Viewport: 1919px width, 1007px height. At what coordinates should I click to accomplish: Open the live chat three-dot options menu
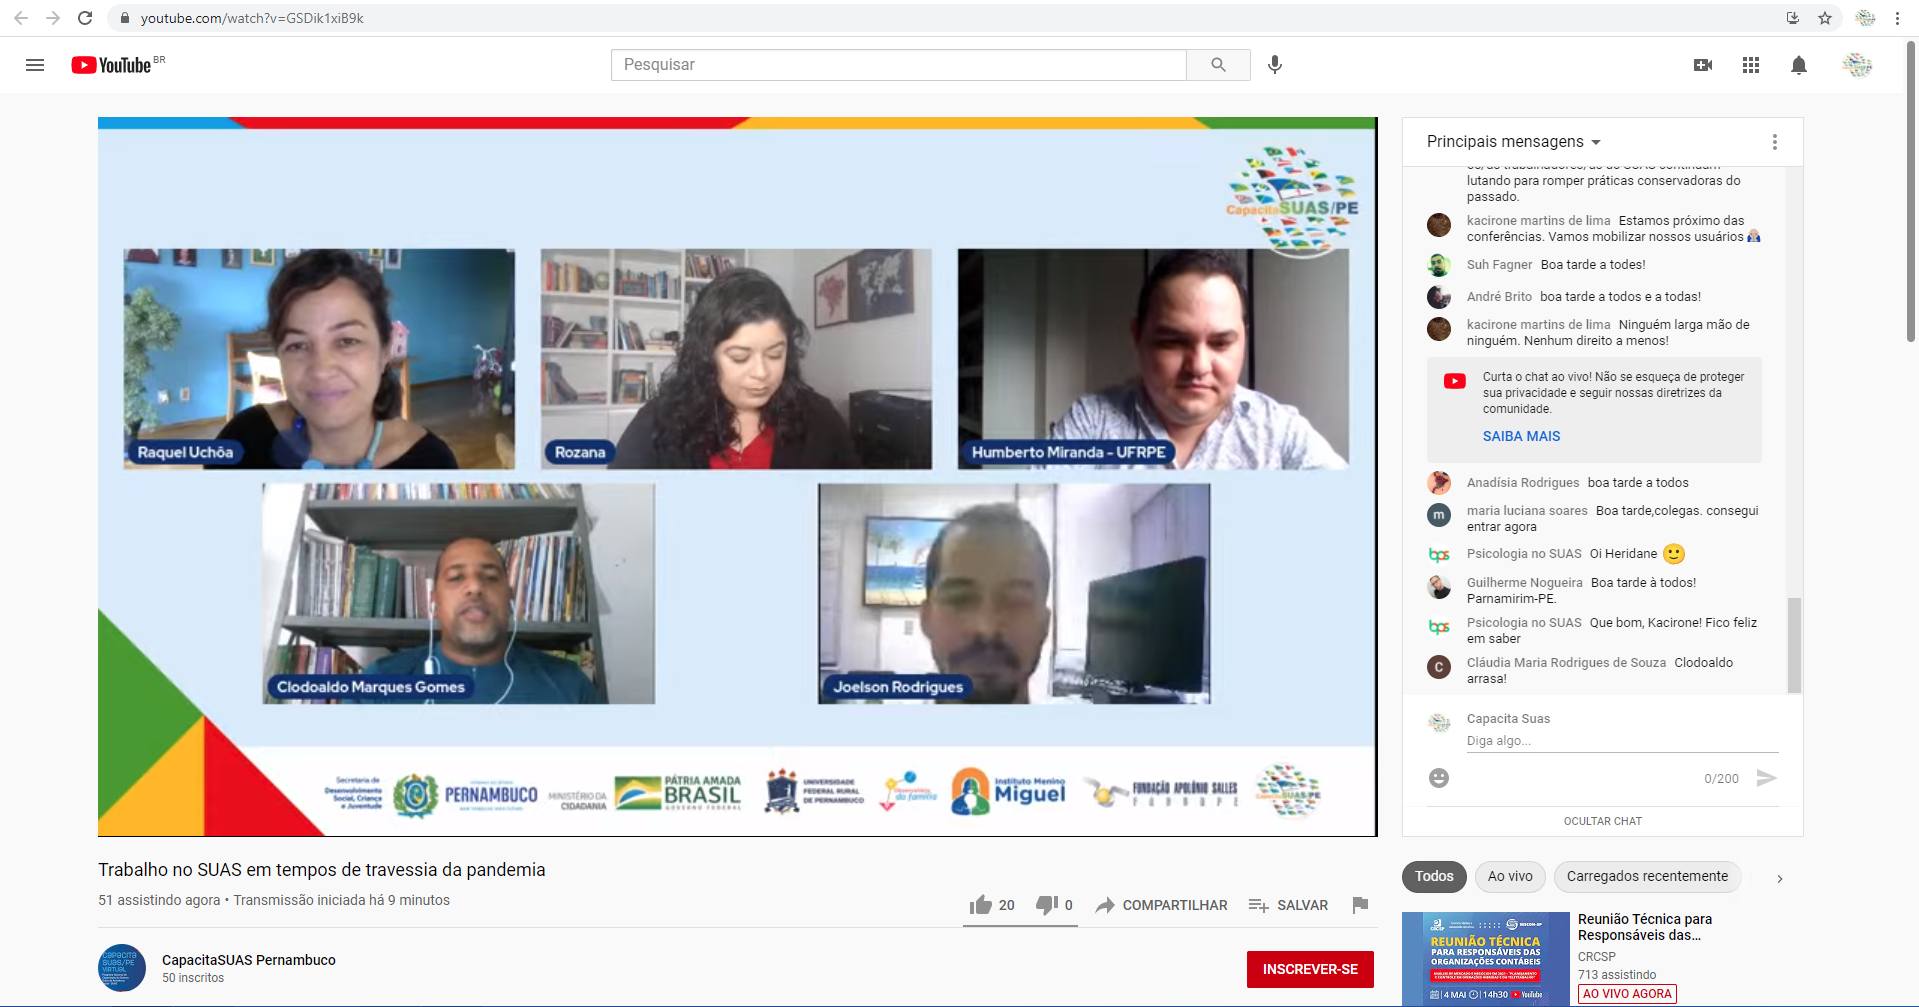pos(1775,142)
